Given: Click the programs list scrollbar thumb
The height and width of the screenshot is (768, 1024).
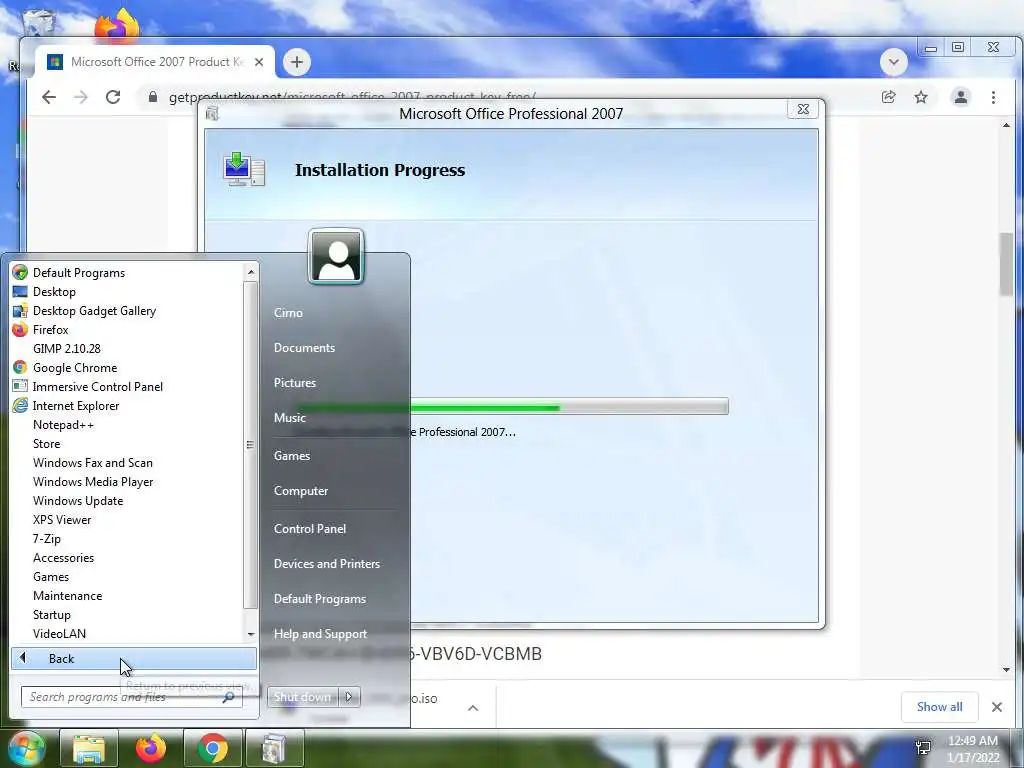Looking at the screenshot, I should coord(250,445).
